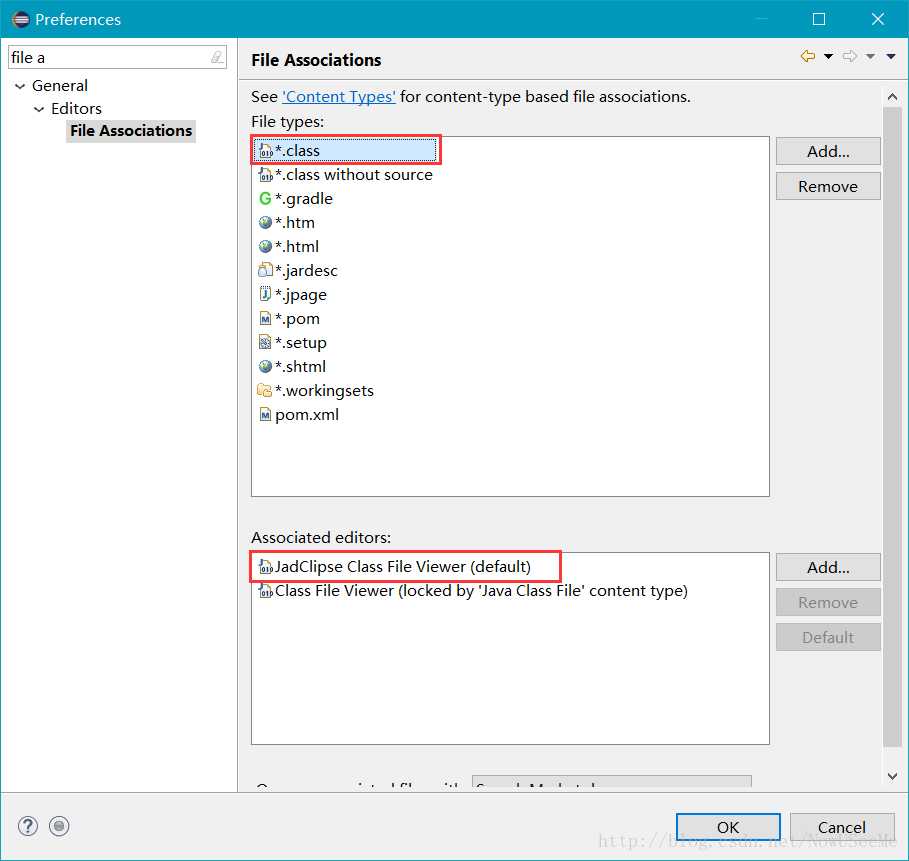Click the disabled Default button

point(828,637)
